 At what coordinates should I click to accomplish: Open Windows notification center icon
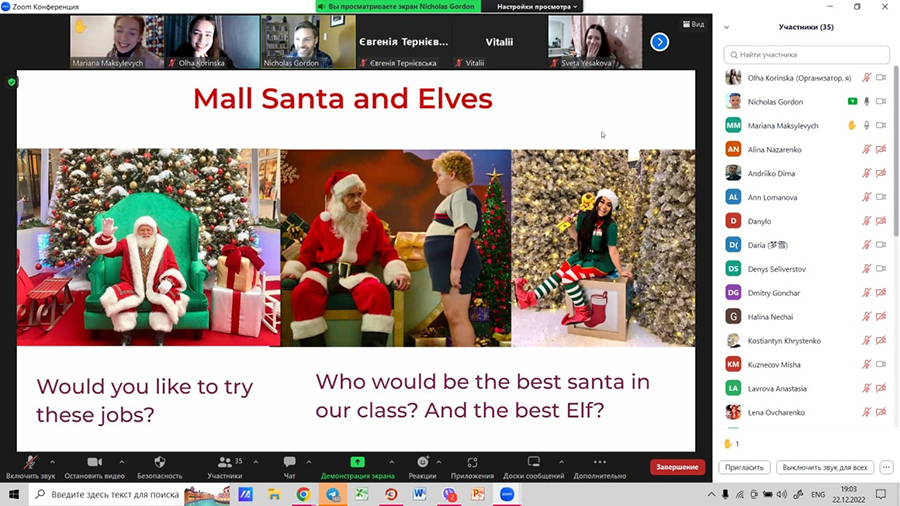pos(881,494)
